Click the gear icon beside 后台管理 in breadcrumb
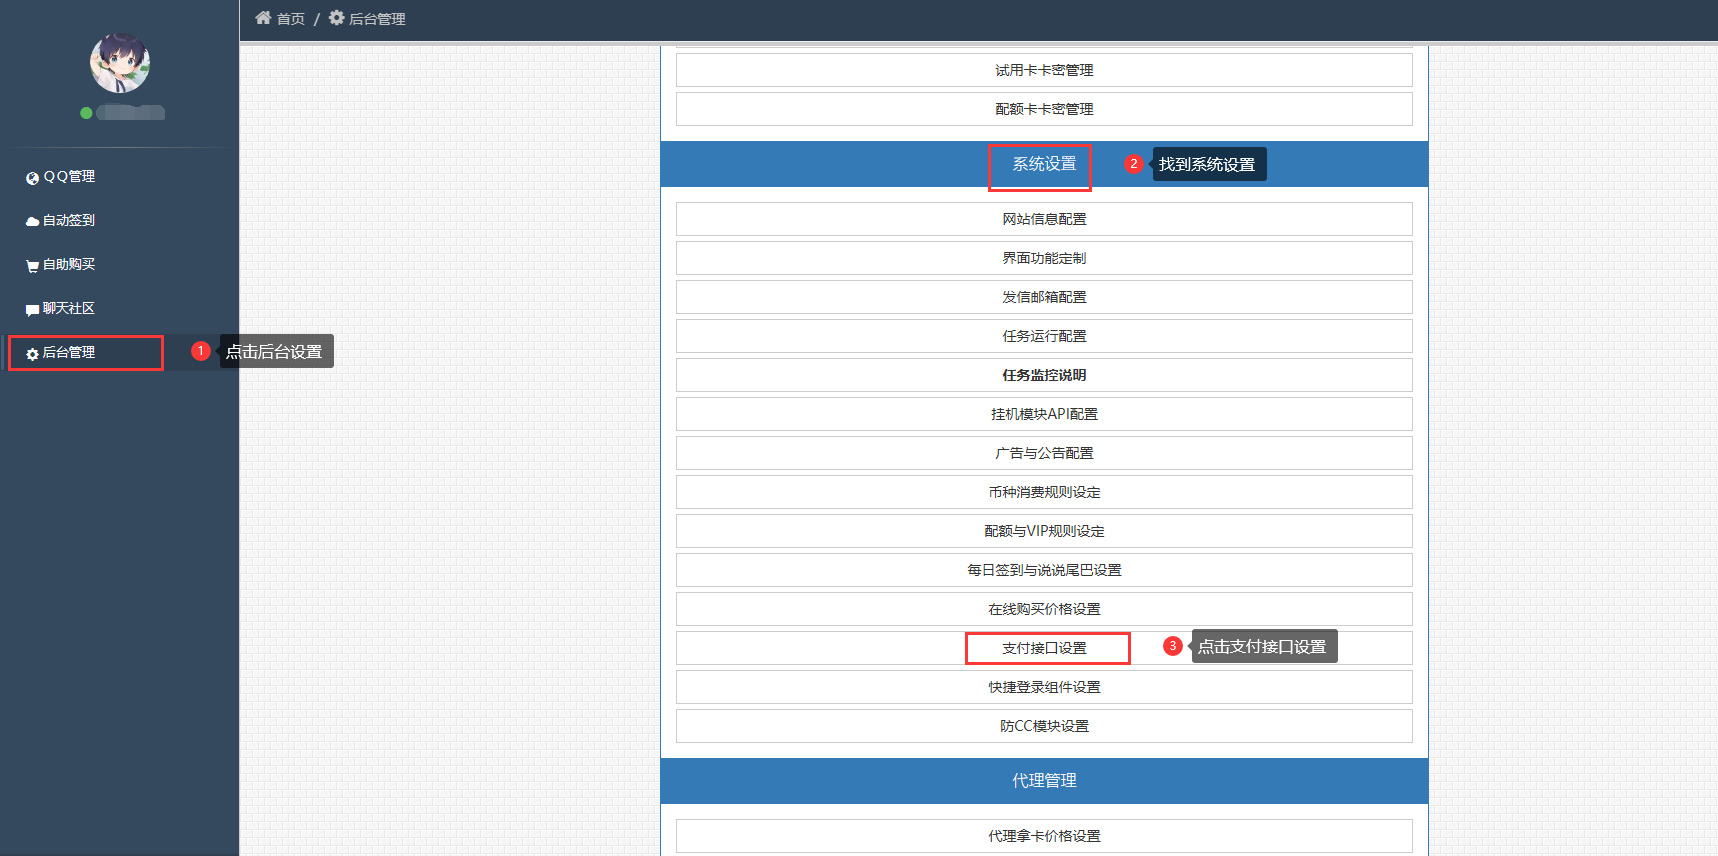This screenshot has height=856, width=1718. (x=337, y=18)
